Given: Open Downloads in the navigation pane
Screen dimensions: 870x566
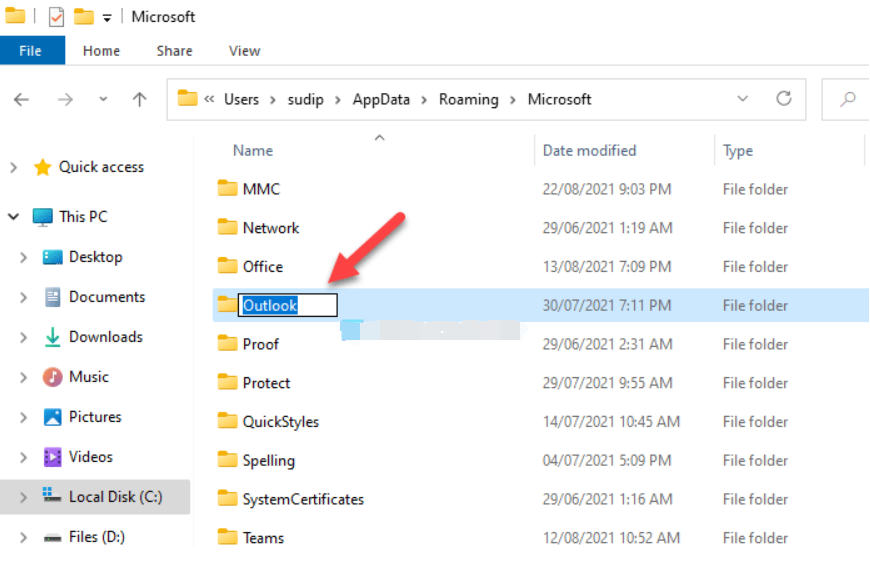Looking at the screenshot, I should (x=105, y=337).
